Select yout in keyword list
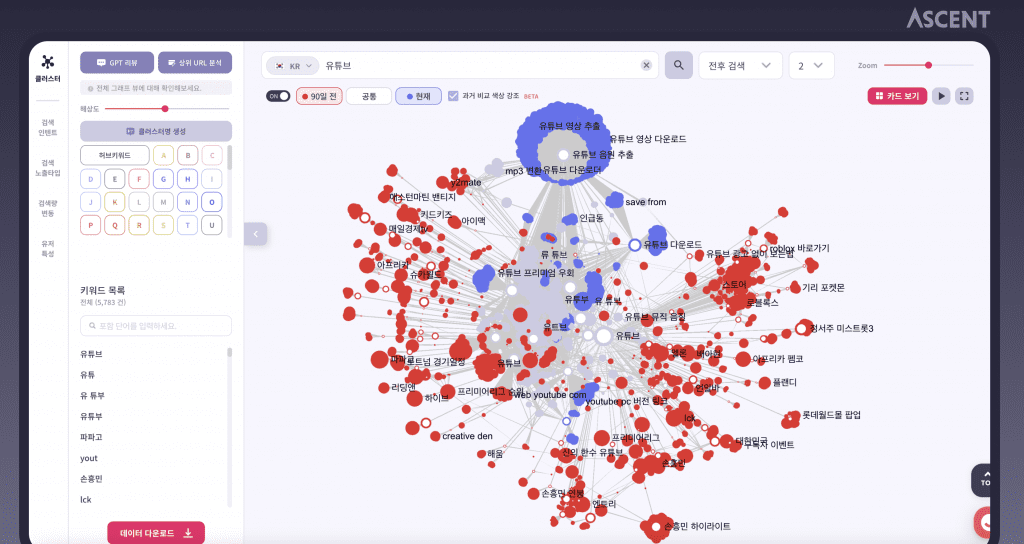 [x=89, y=458]
